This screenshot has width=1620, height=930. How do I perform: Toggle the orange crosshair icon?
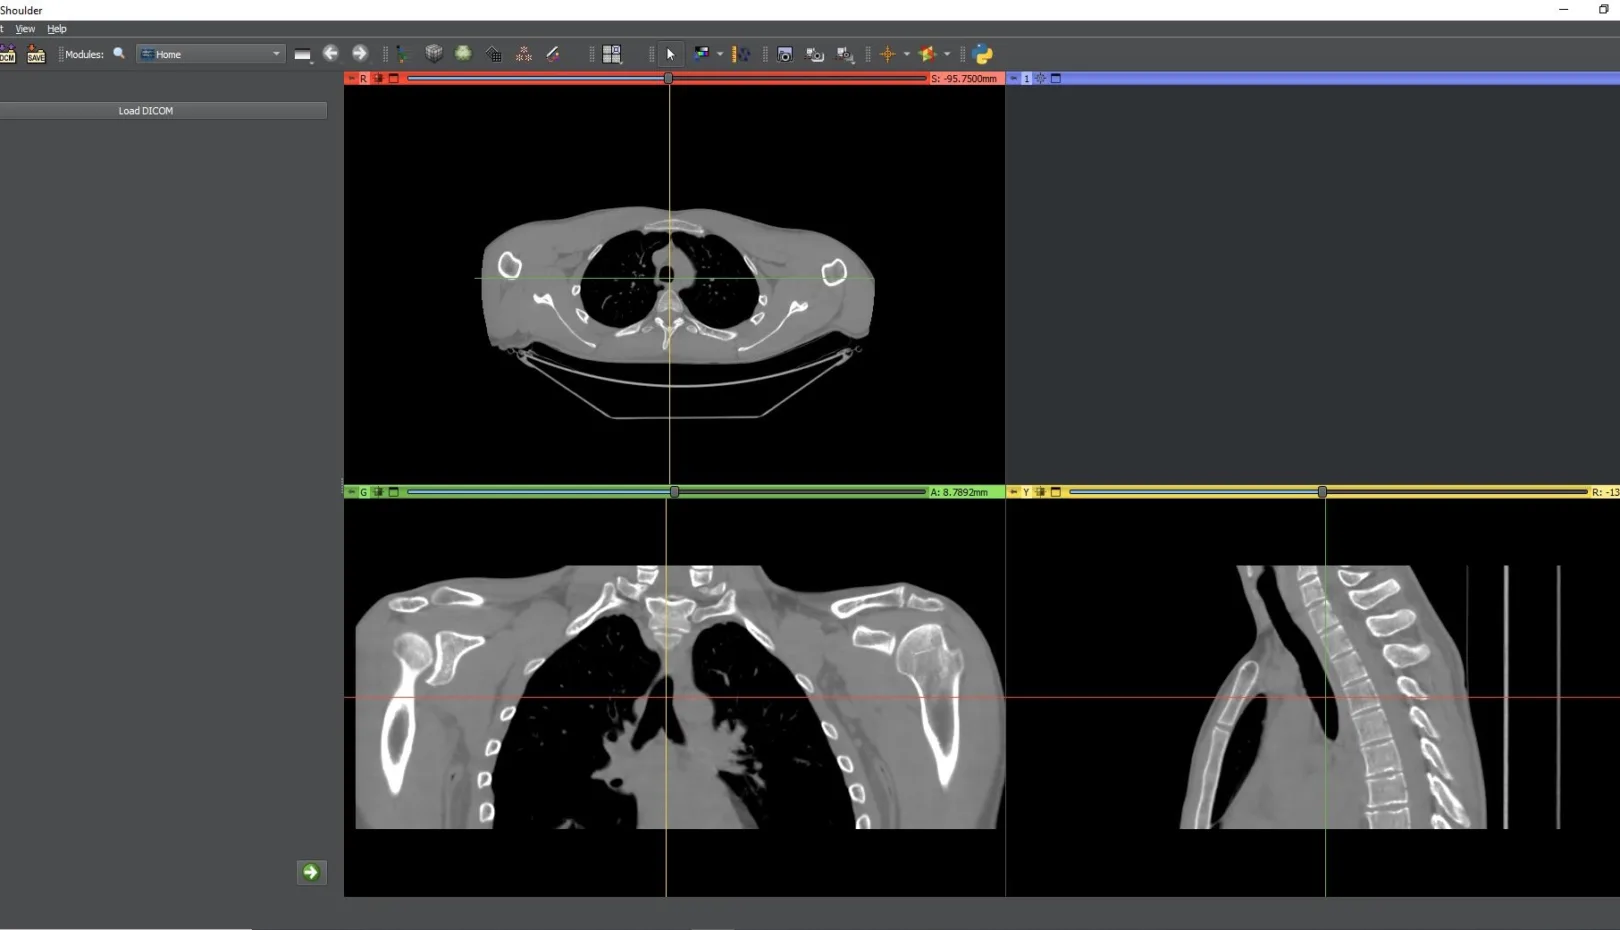(x=887, y=54)
